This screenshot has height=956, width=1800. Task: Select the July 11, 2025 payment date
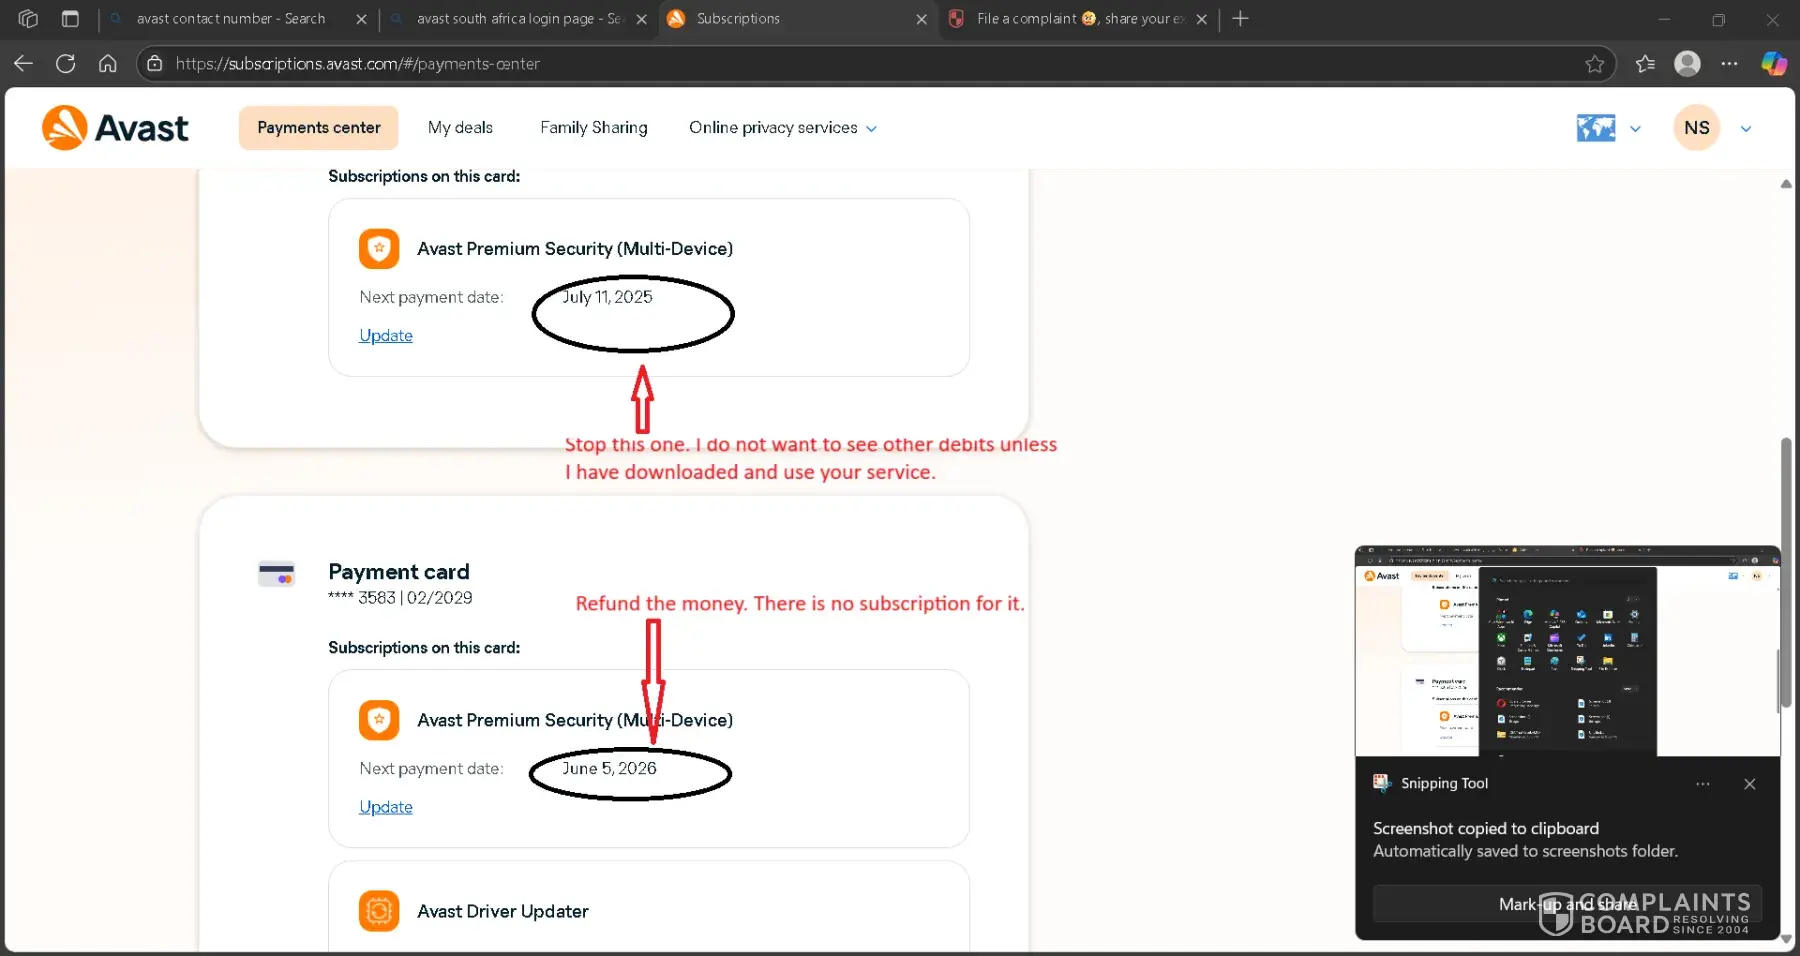[x=607, y=297]
